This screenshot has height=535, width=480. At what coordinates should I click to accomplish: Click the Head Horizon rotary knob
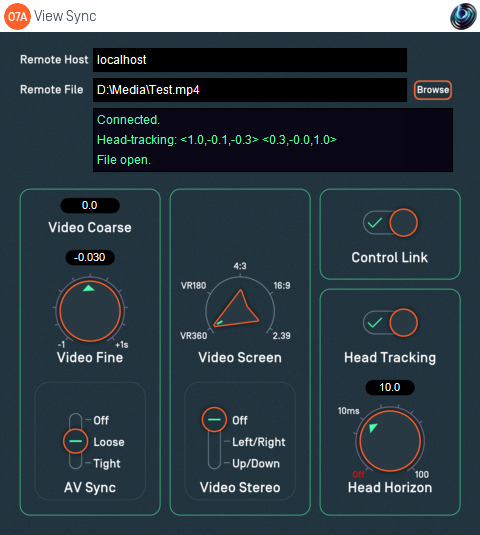390,441
